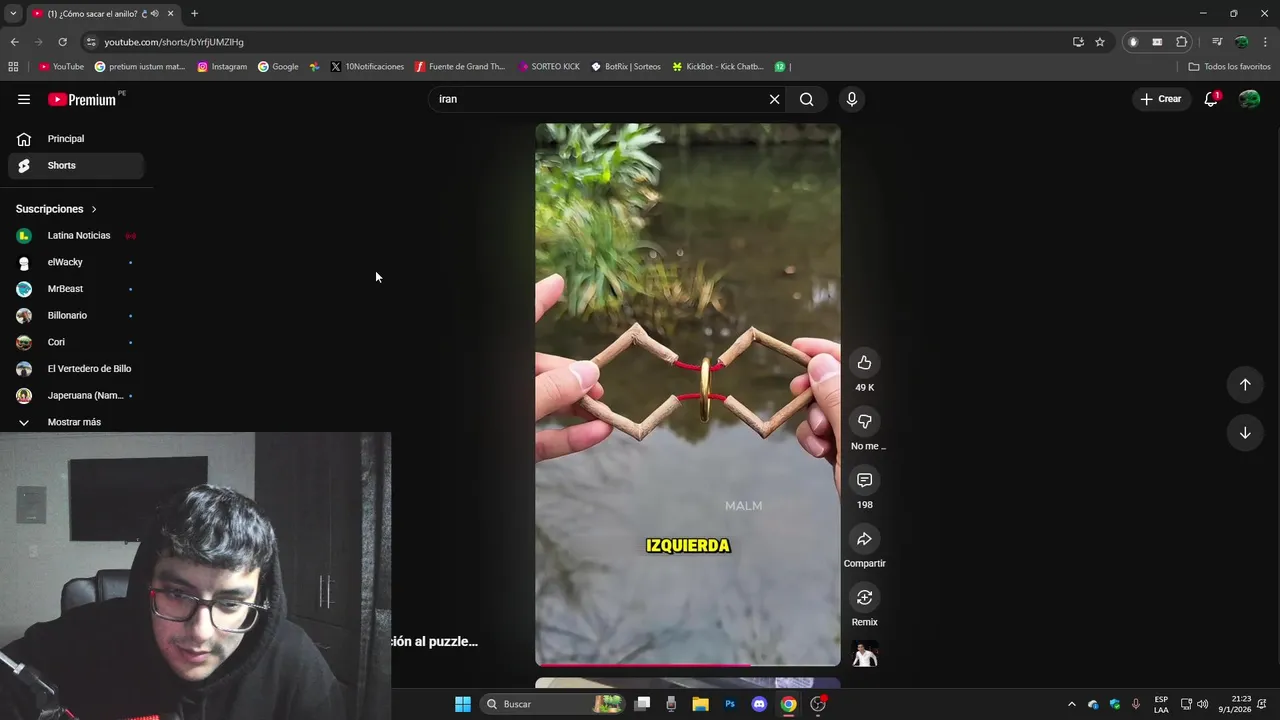Open Todos los favoritos folder

point(1229,67)
